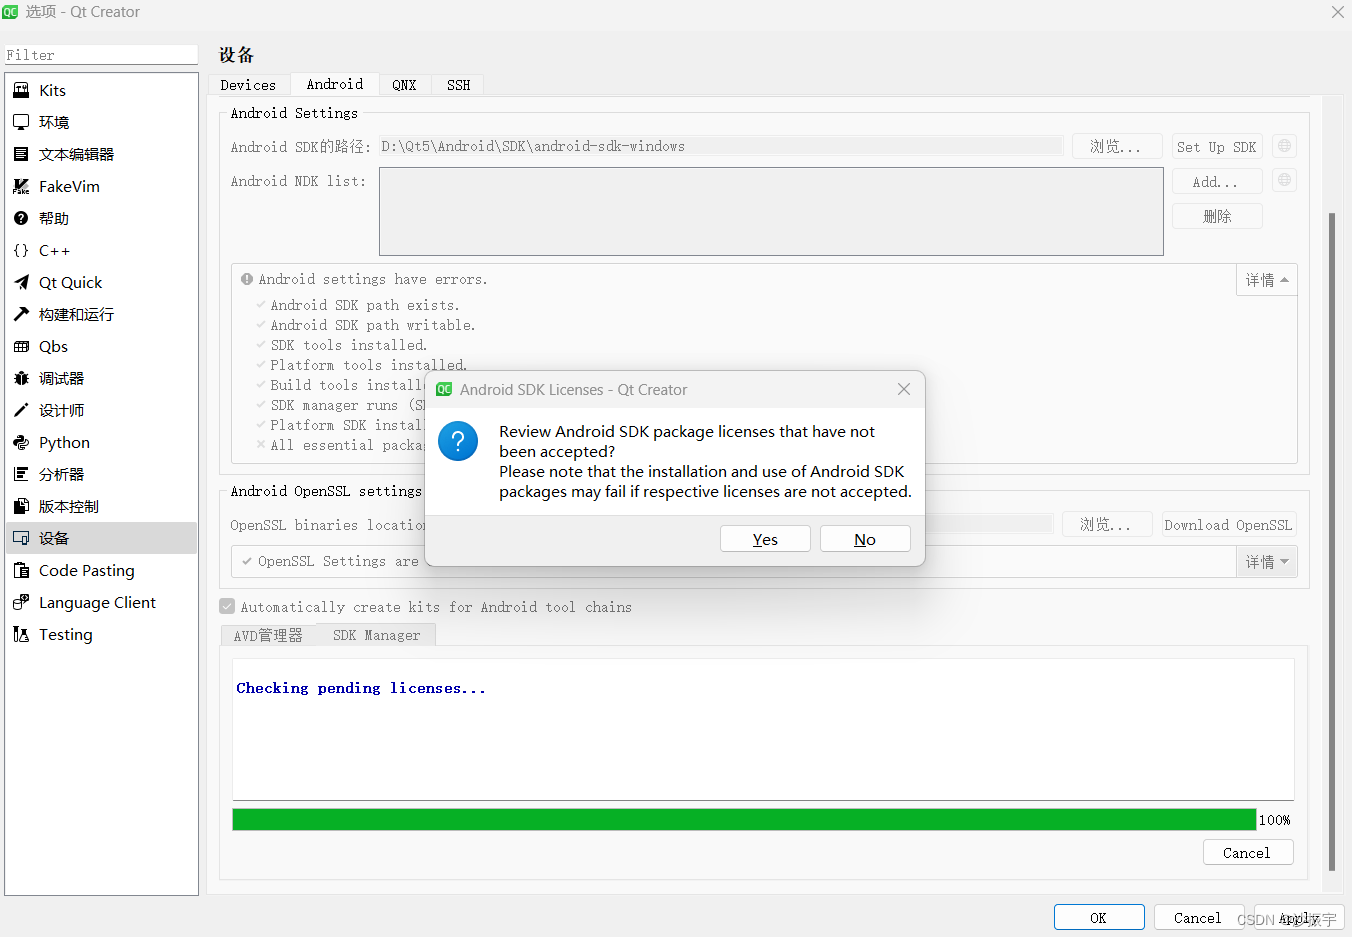Click the 文本编辑器 icon
This screenshot has height=937, width=1352.
(21, 154)
